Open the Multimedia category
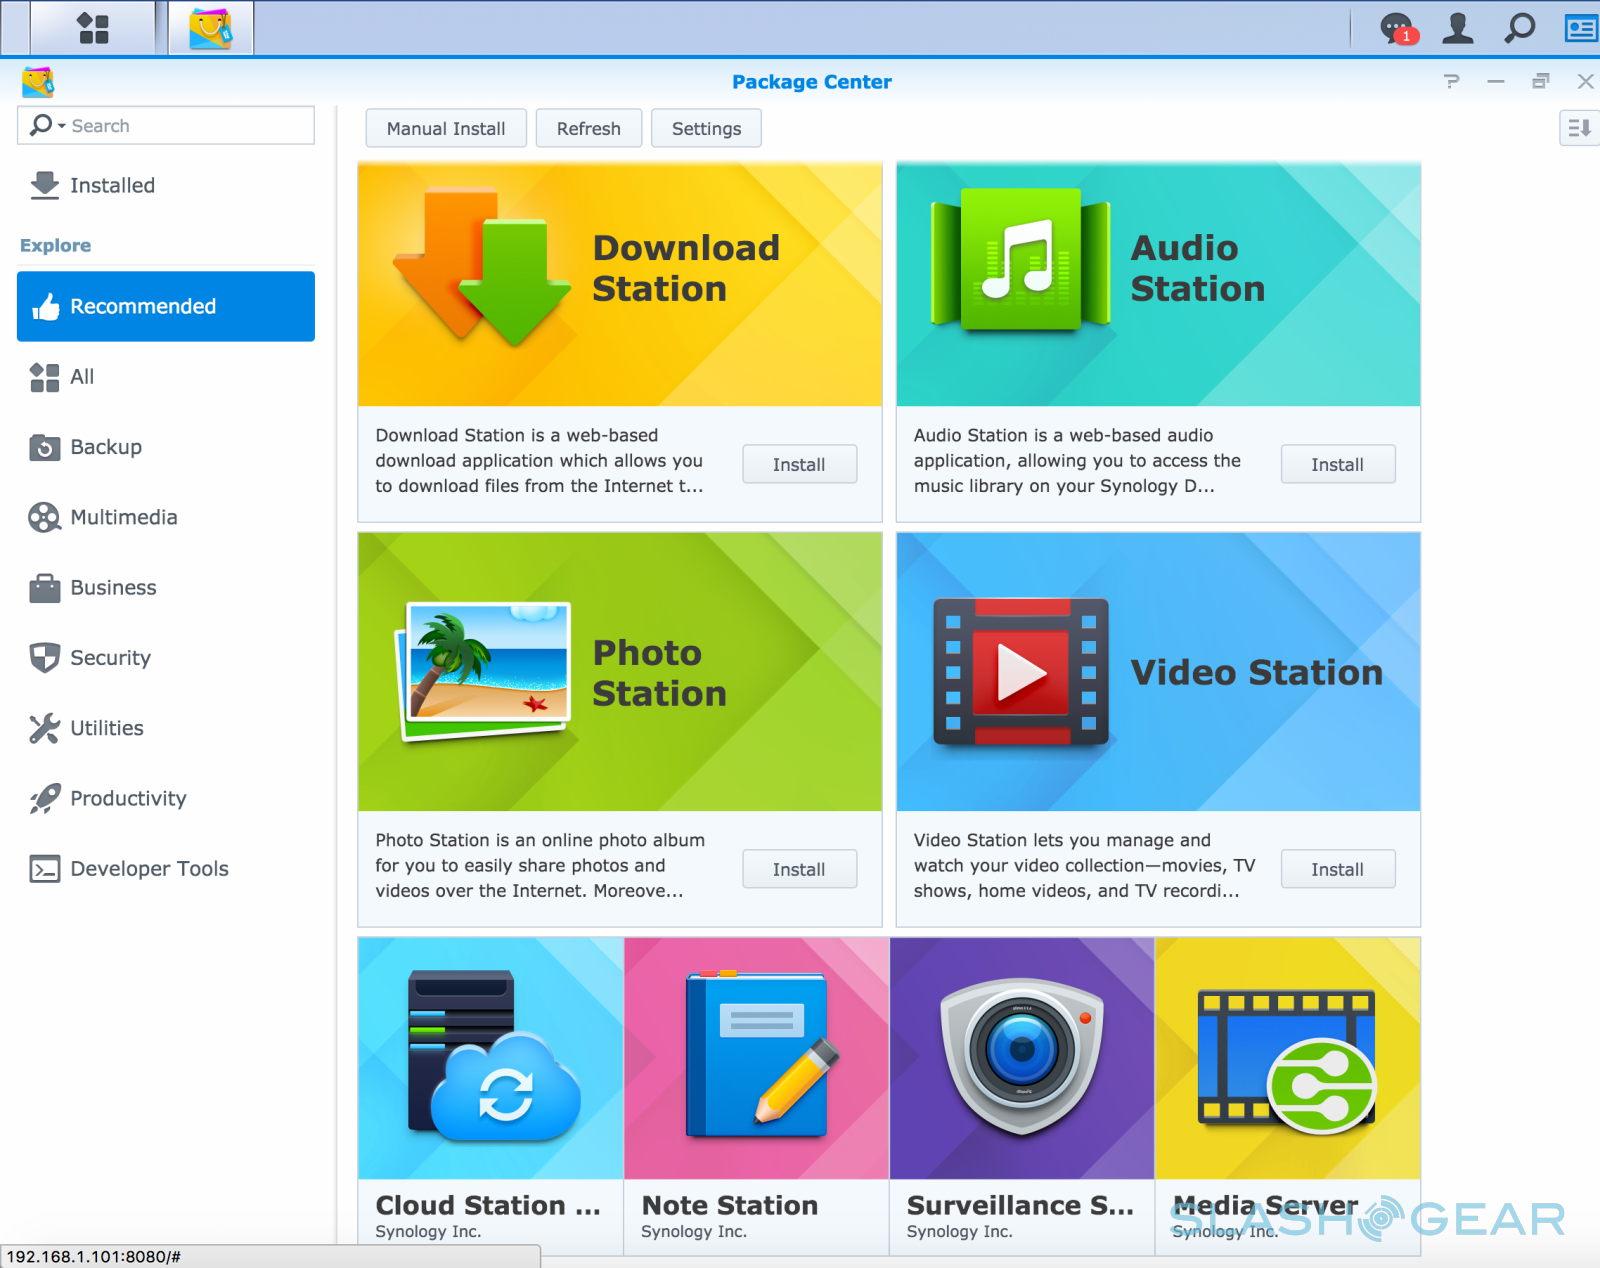 [x=166, y=517]
